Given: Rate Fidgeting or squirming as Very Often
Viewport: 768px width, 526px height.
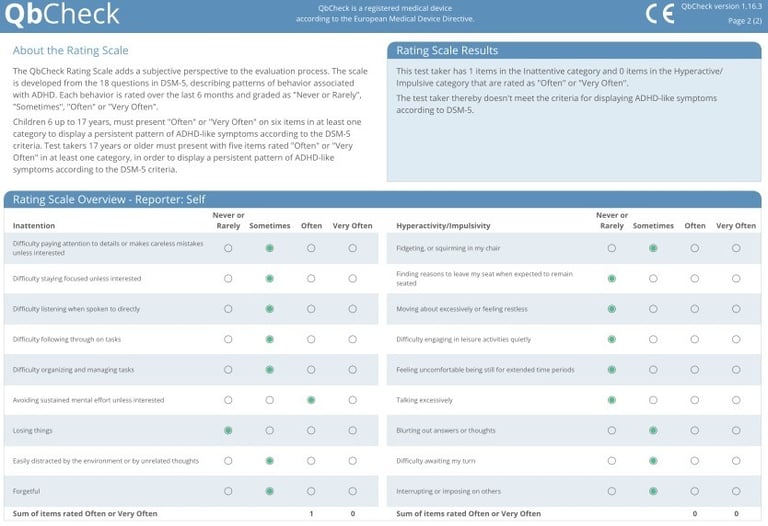Looking at the screenshot, I should [x=736, y=248].
